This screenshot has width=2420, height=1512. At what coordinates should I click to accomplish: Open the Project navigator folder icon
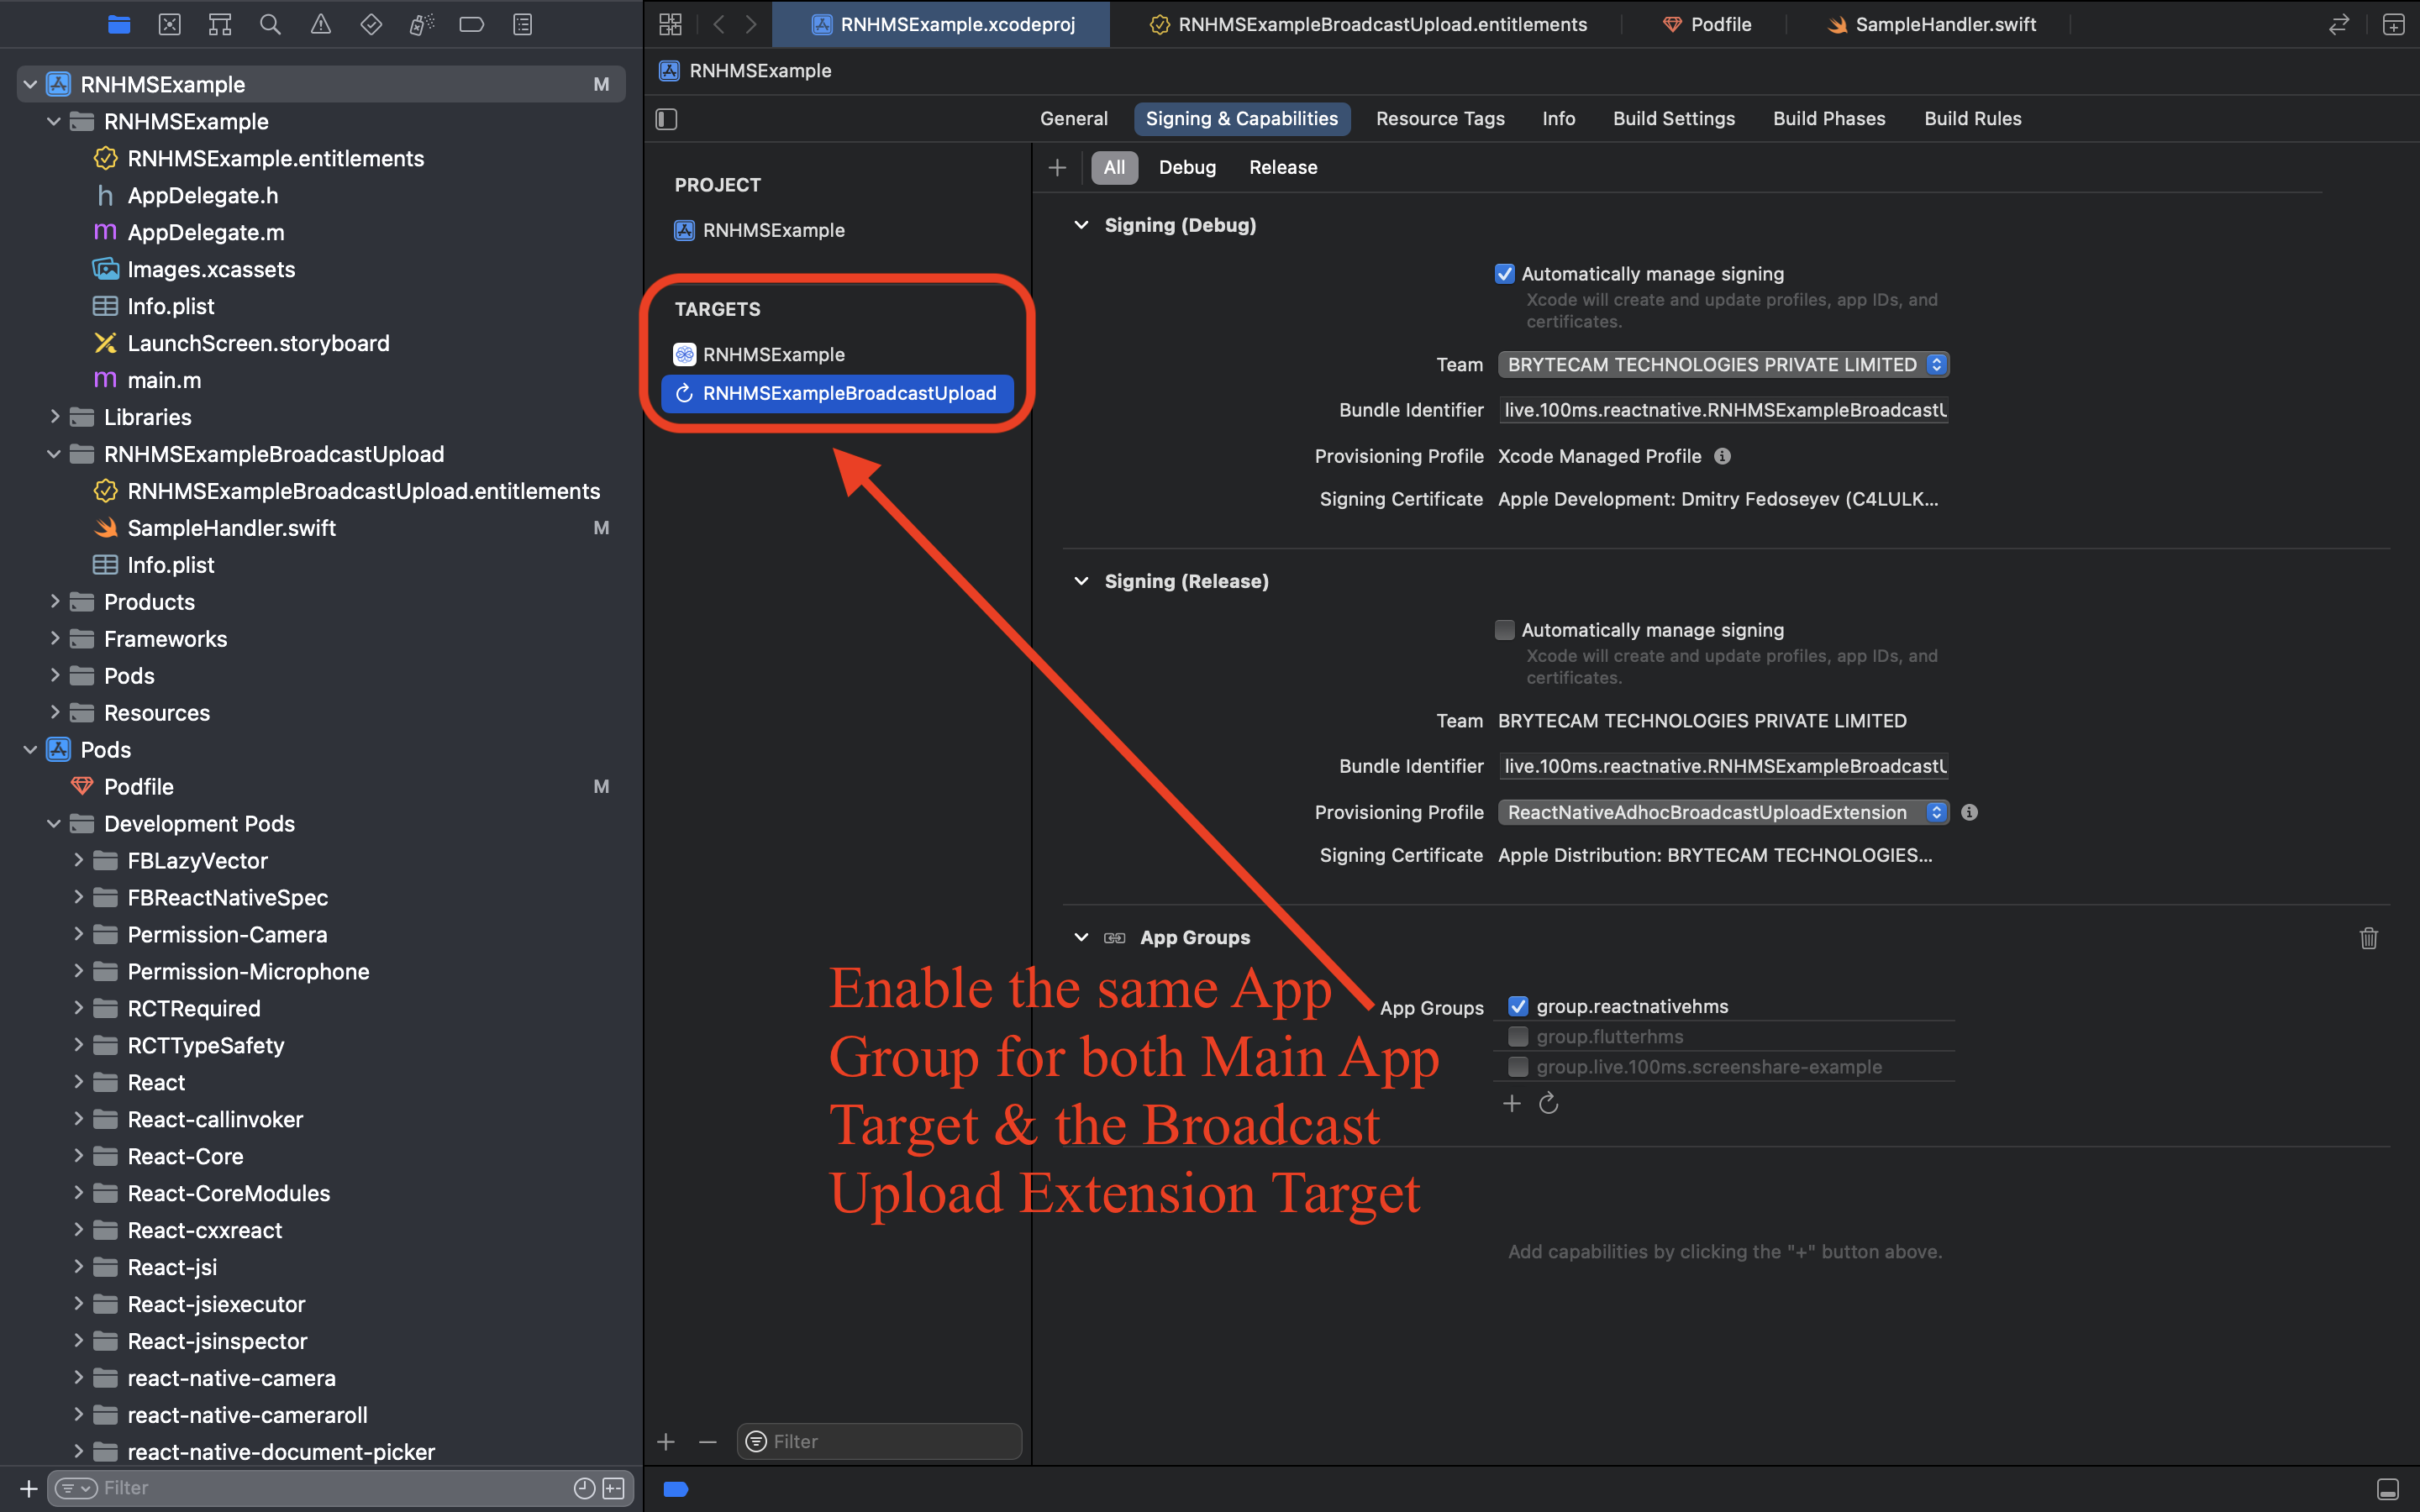tap(119, 24)
